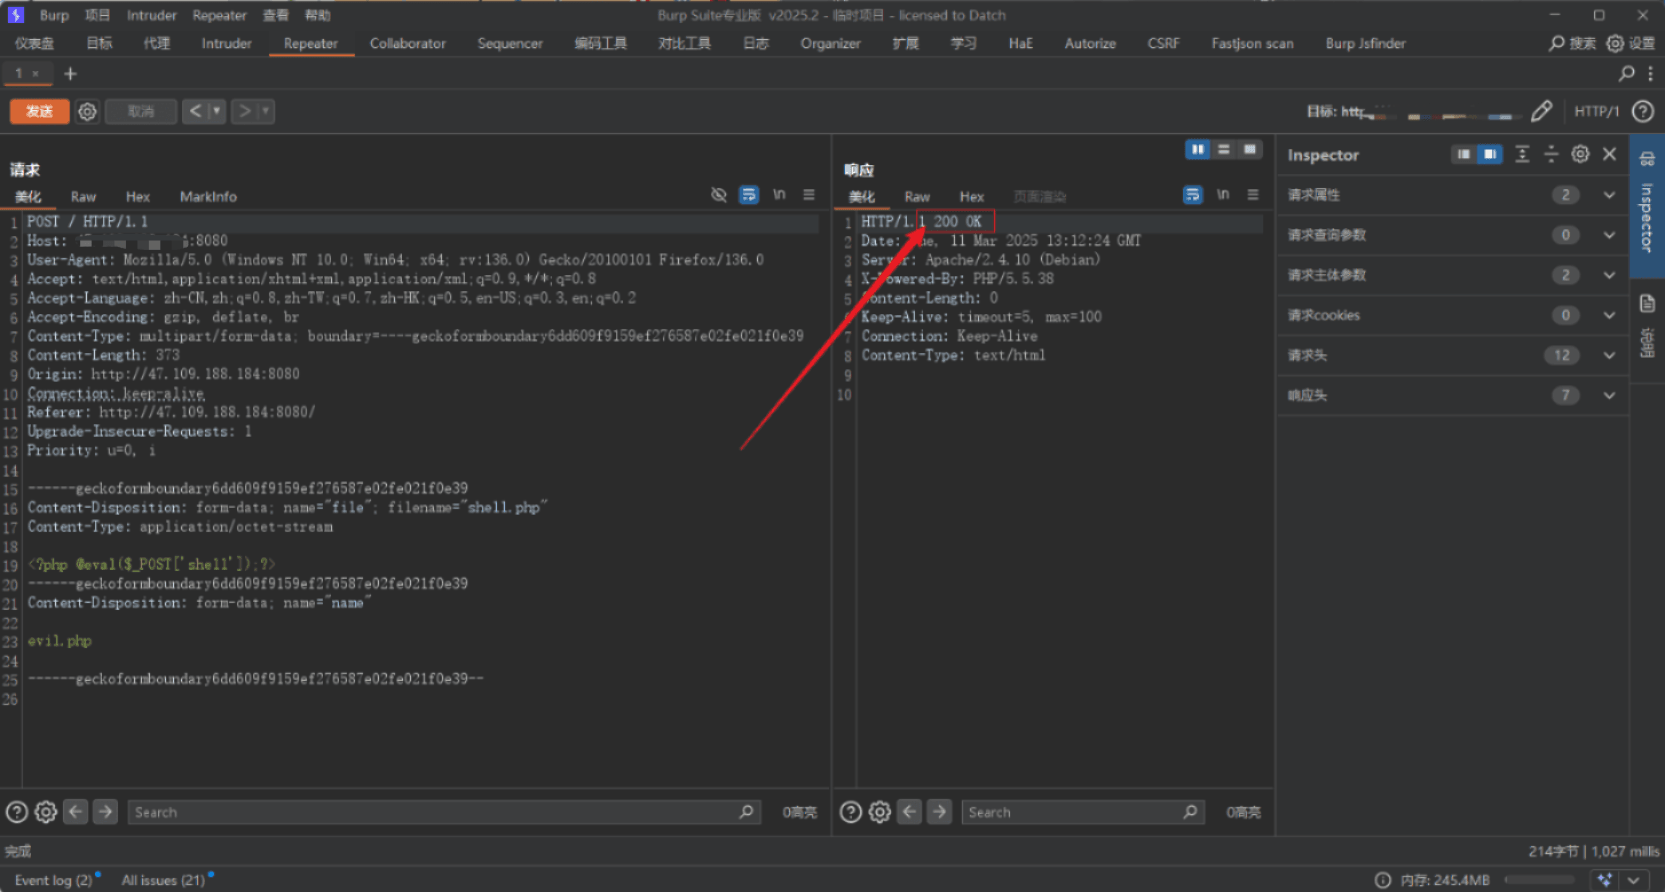Open response editor hamburger menu

(1253, 195)
